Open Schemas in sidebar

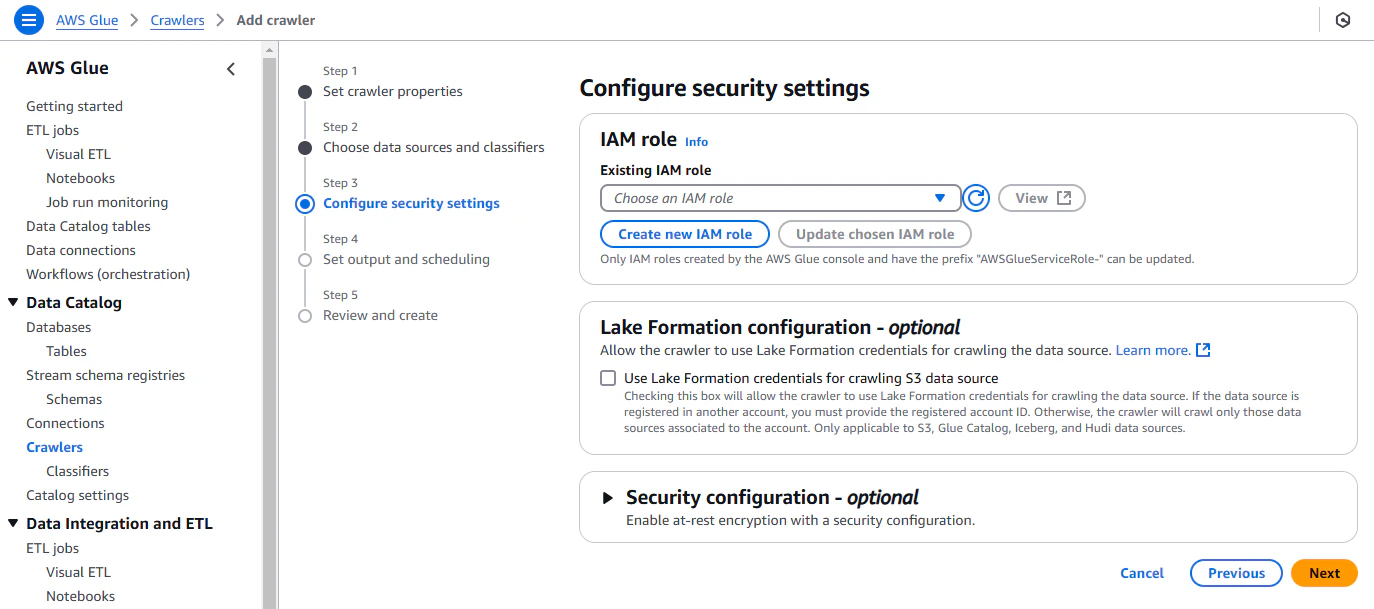(x=74, y=399)
